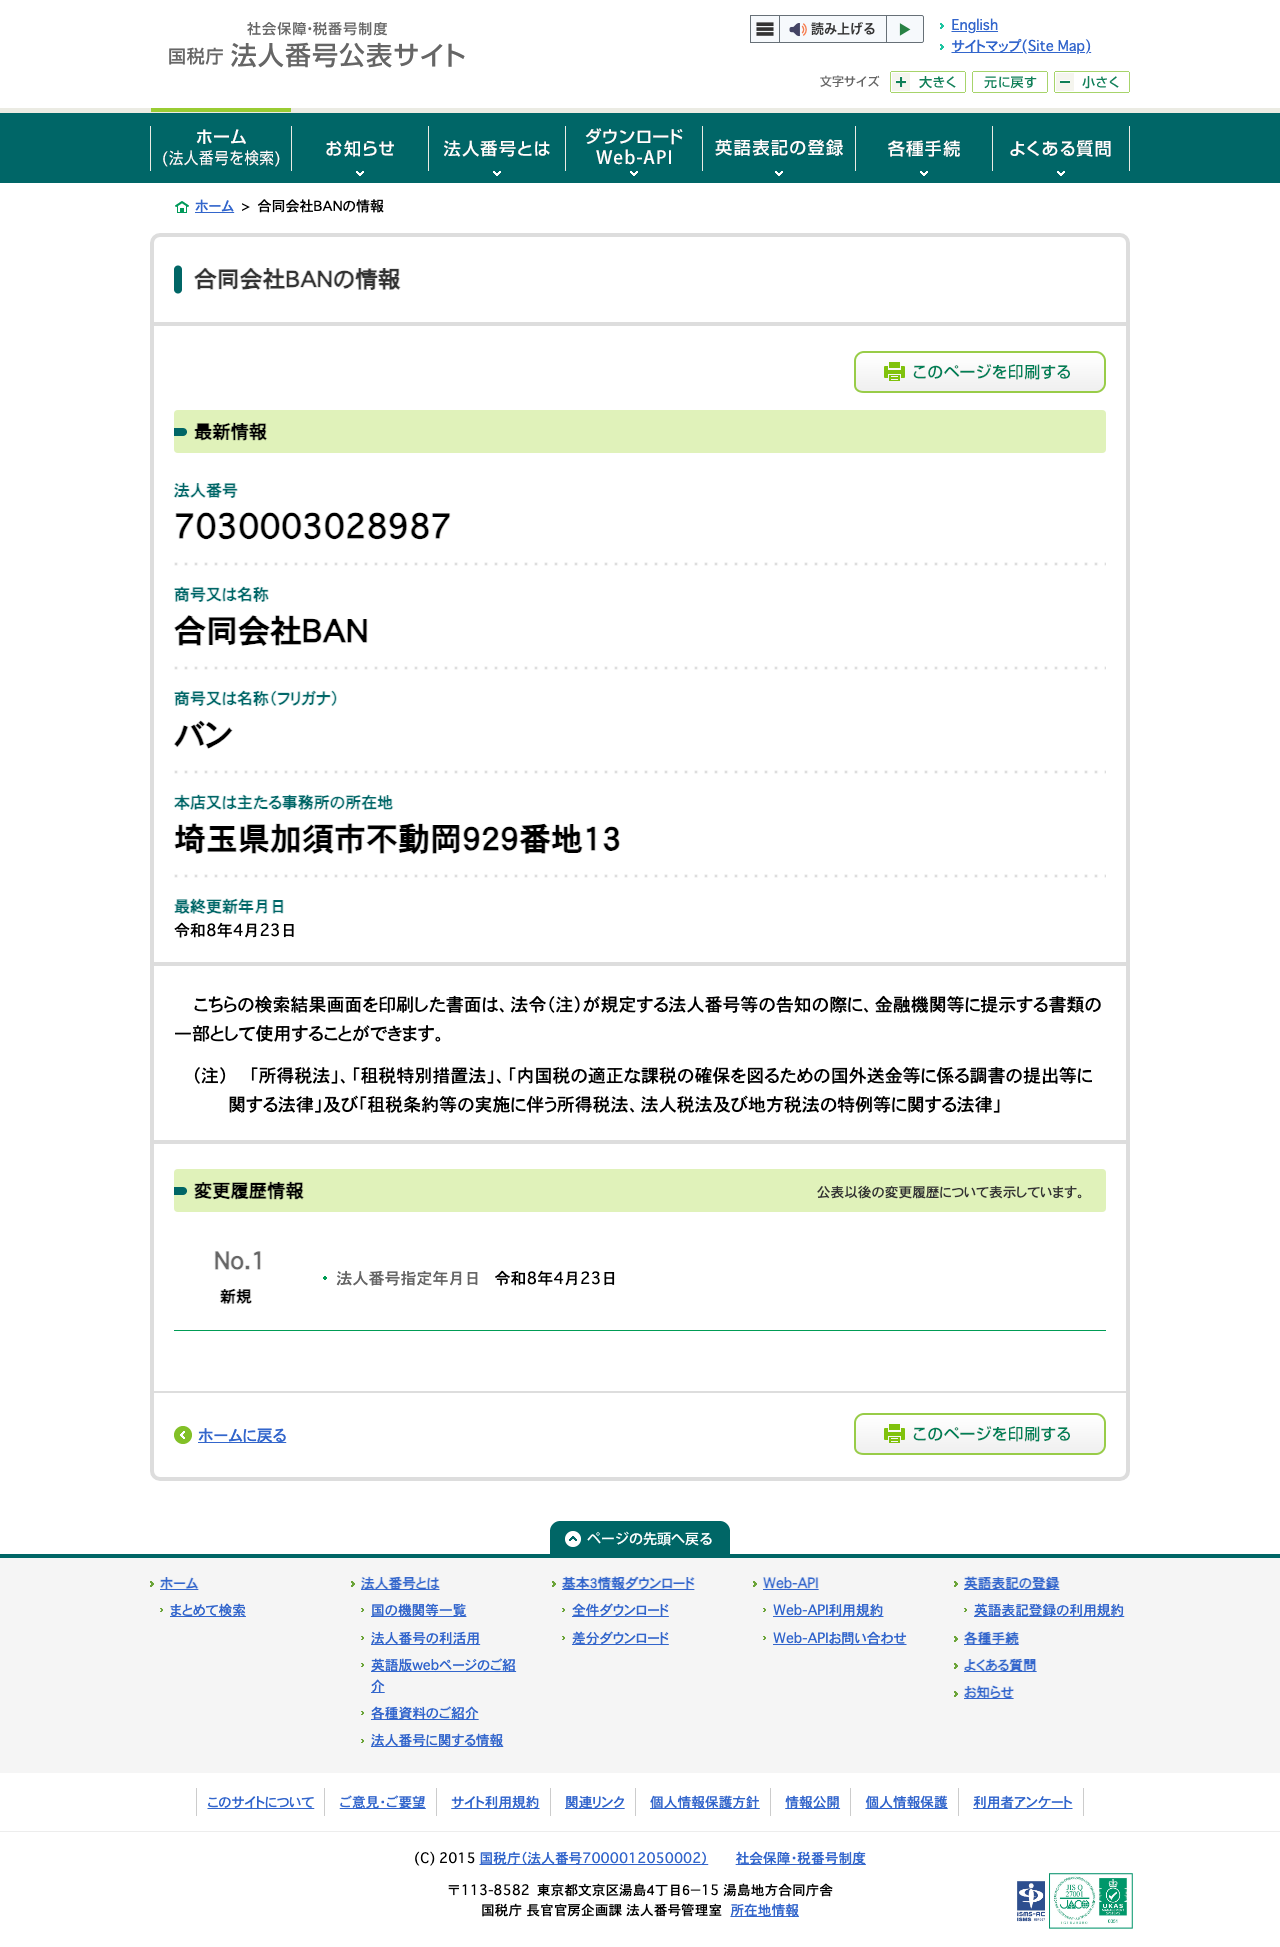The image size is (1280, 1947).
Task: Open 関連リンク link
Action: pos(595,1802)
